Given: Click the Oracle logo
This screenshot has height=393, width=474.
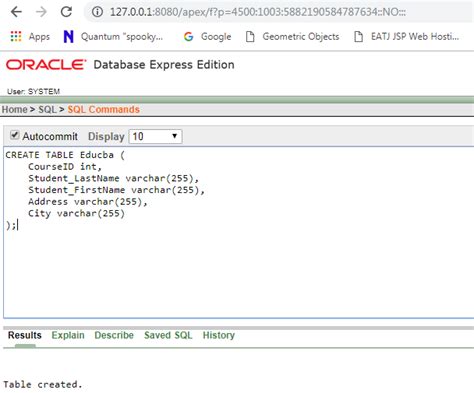Looking at the screenshot, I should click(46, 65).
